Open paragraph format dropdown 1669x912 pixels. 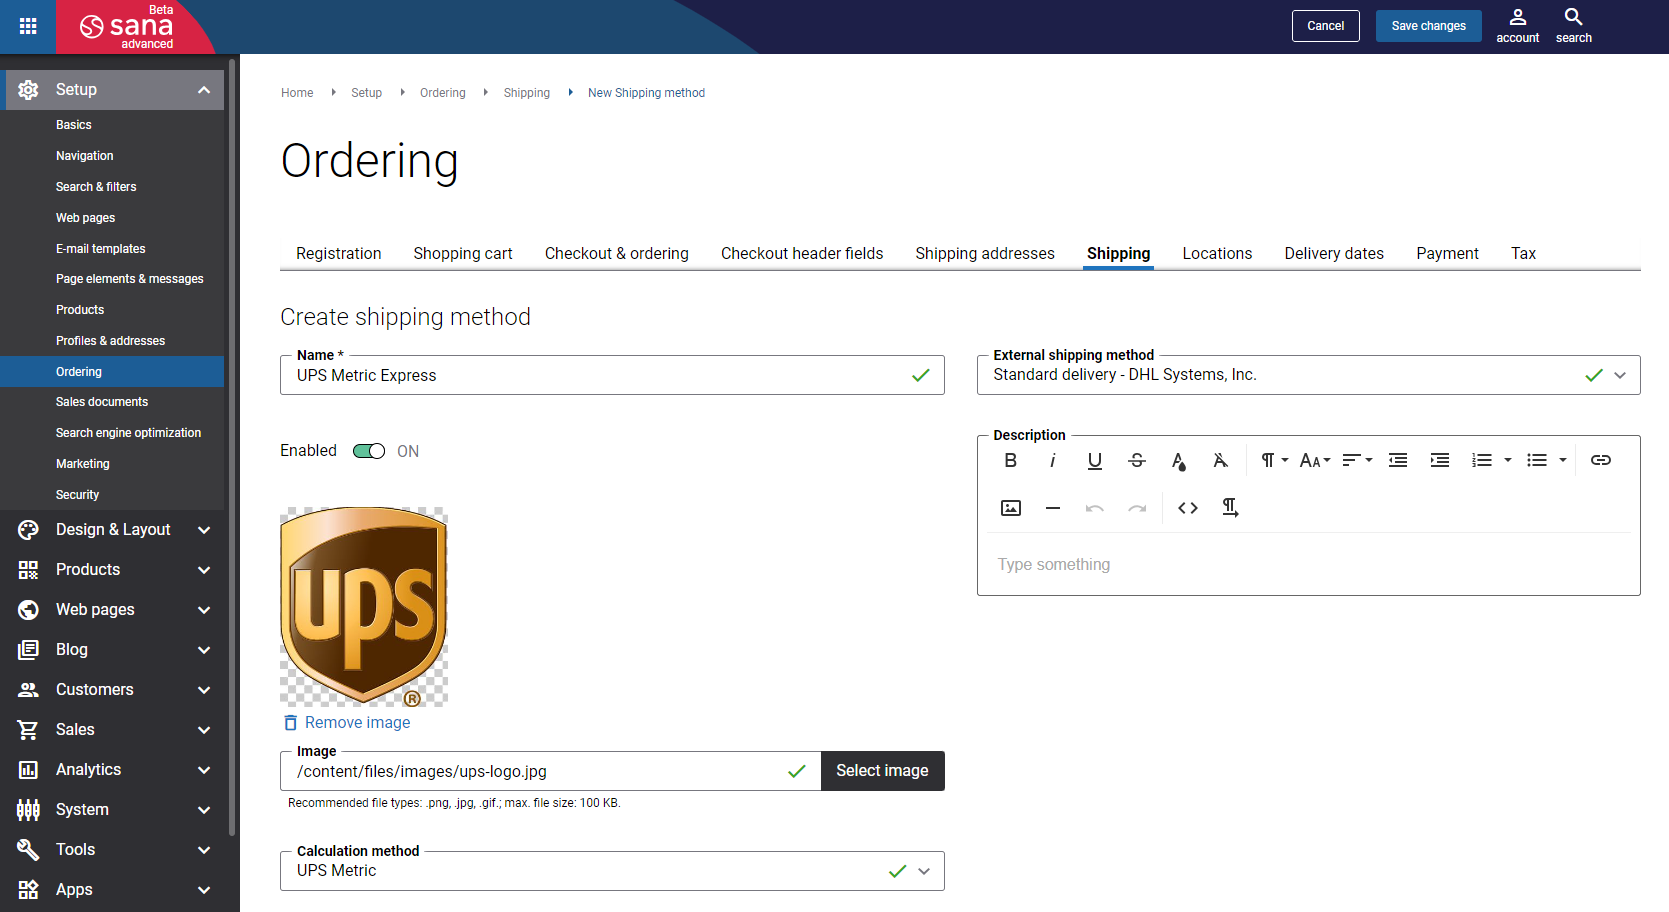(1274, 460)
